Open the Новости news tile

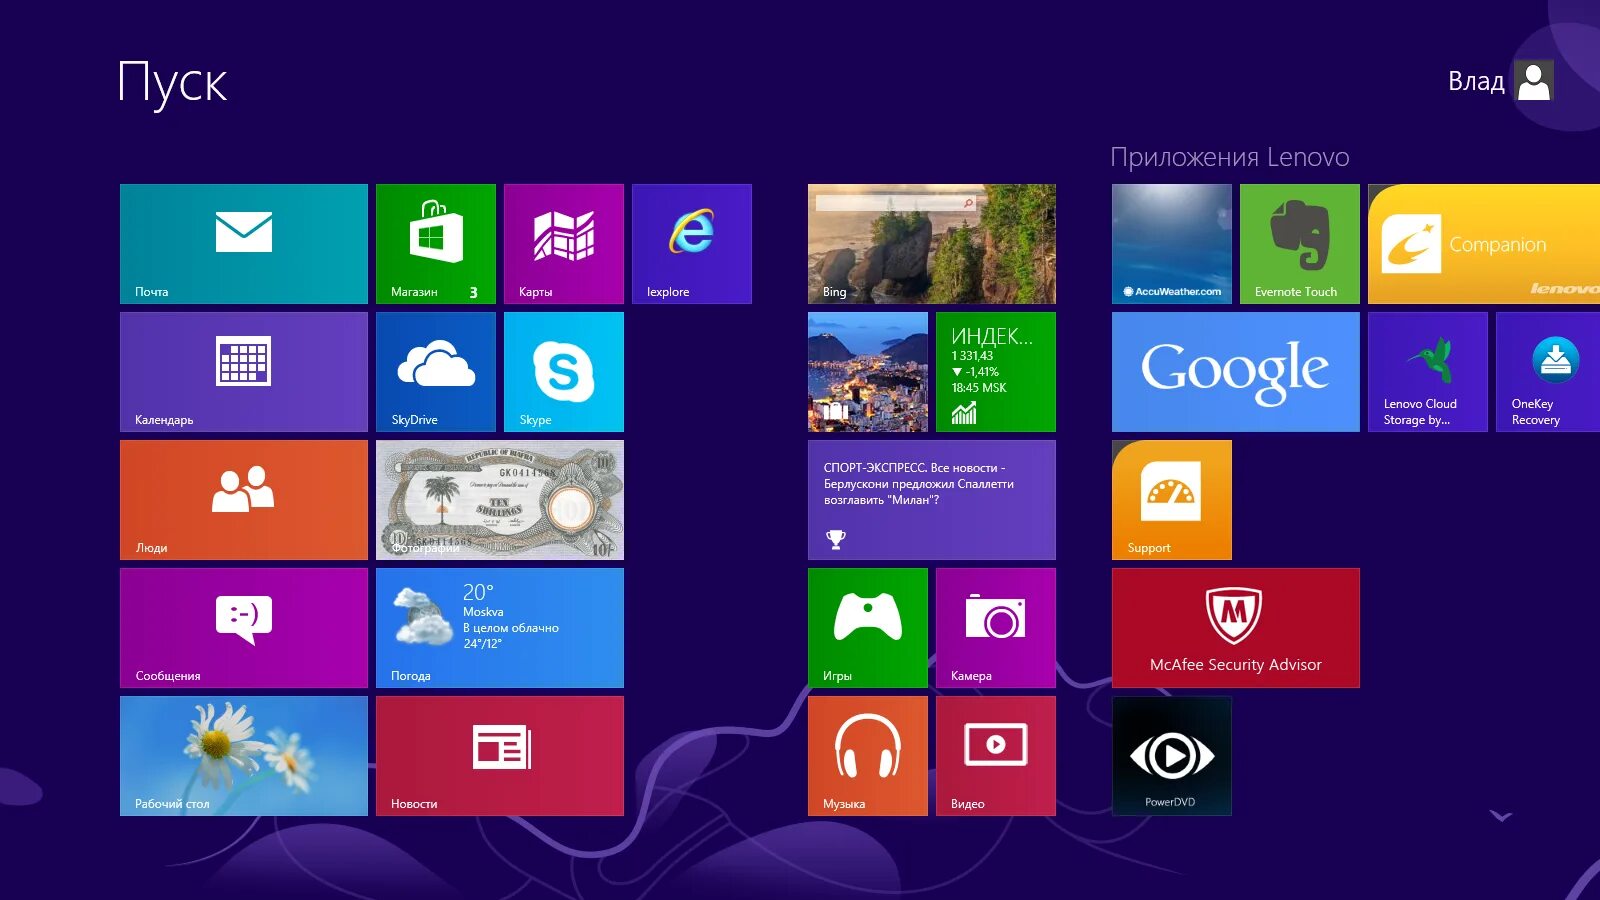500,756
